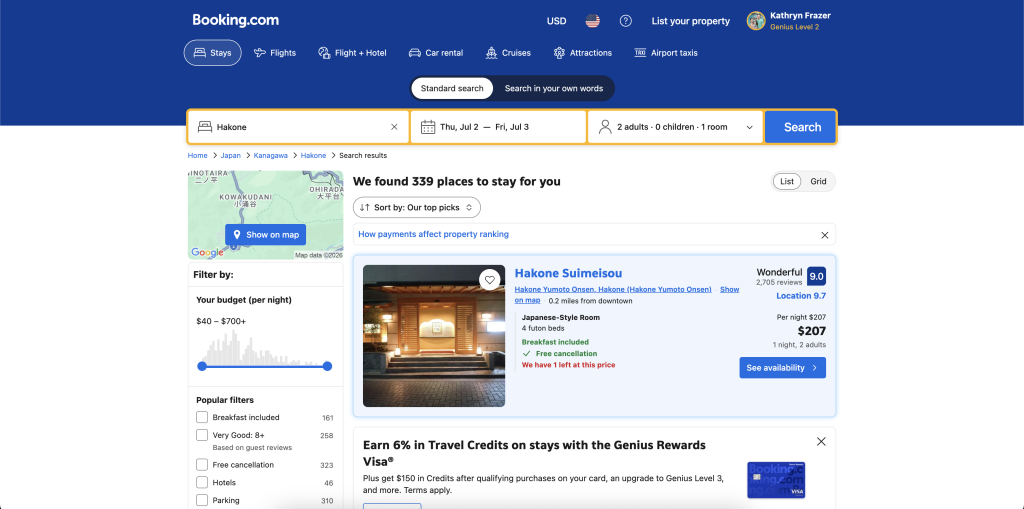Click the Hakone breadcrumb link
The image size is (1024, 509).
click(313, 156)
